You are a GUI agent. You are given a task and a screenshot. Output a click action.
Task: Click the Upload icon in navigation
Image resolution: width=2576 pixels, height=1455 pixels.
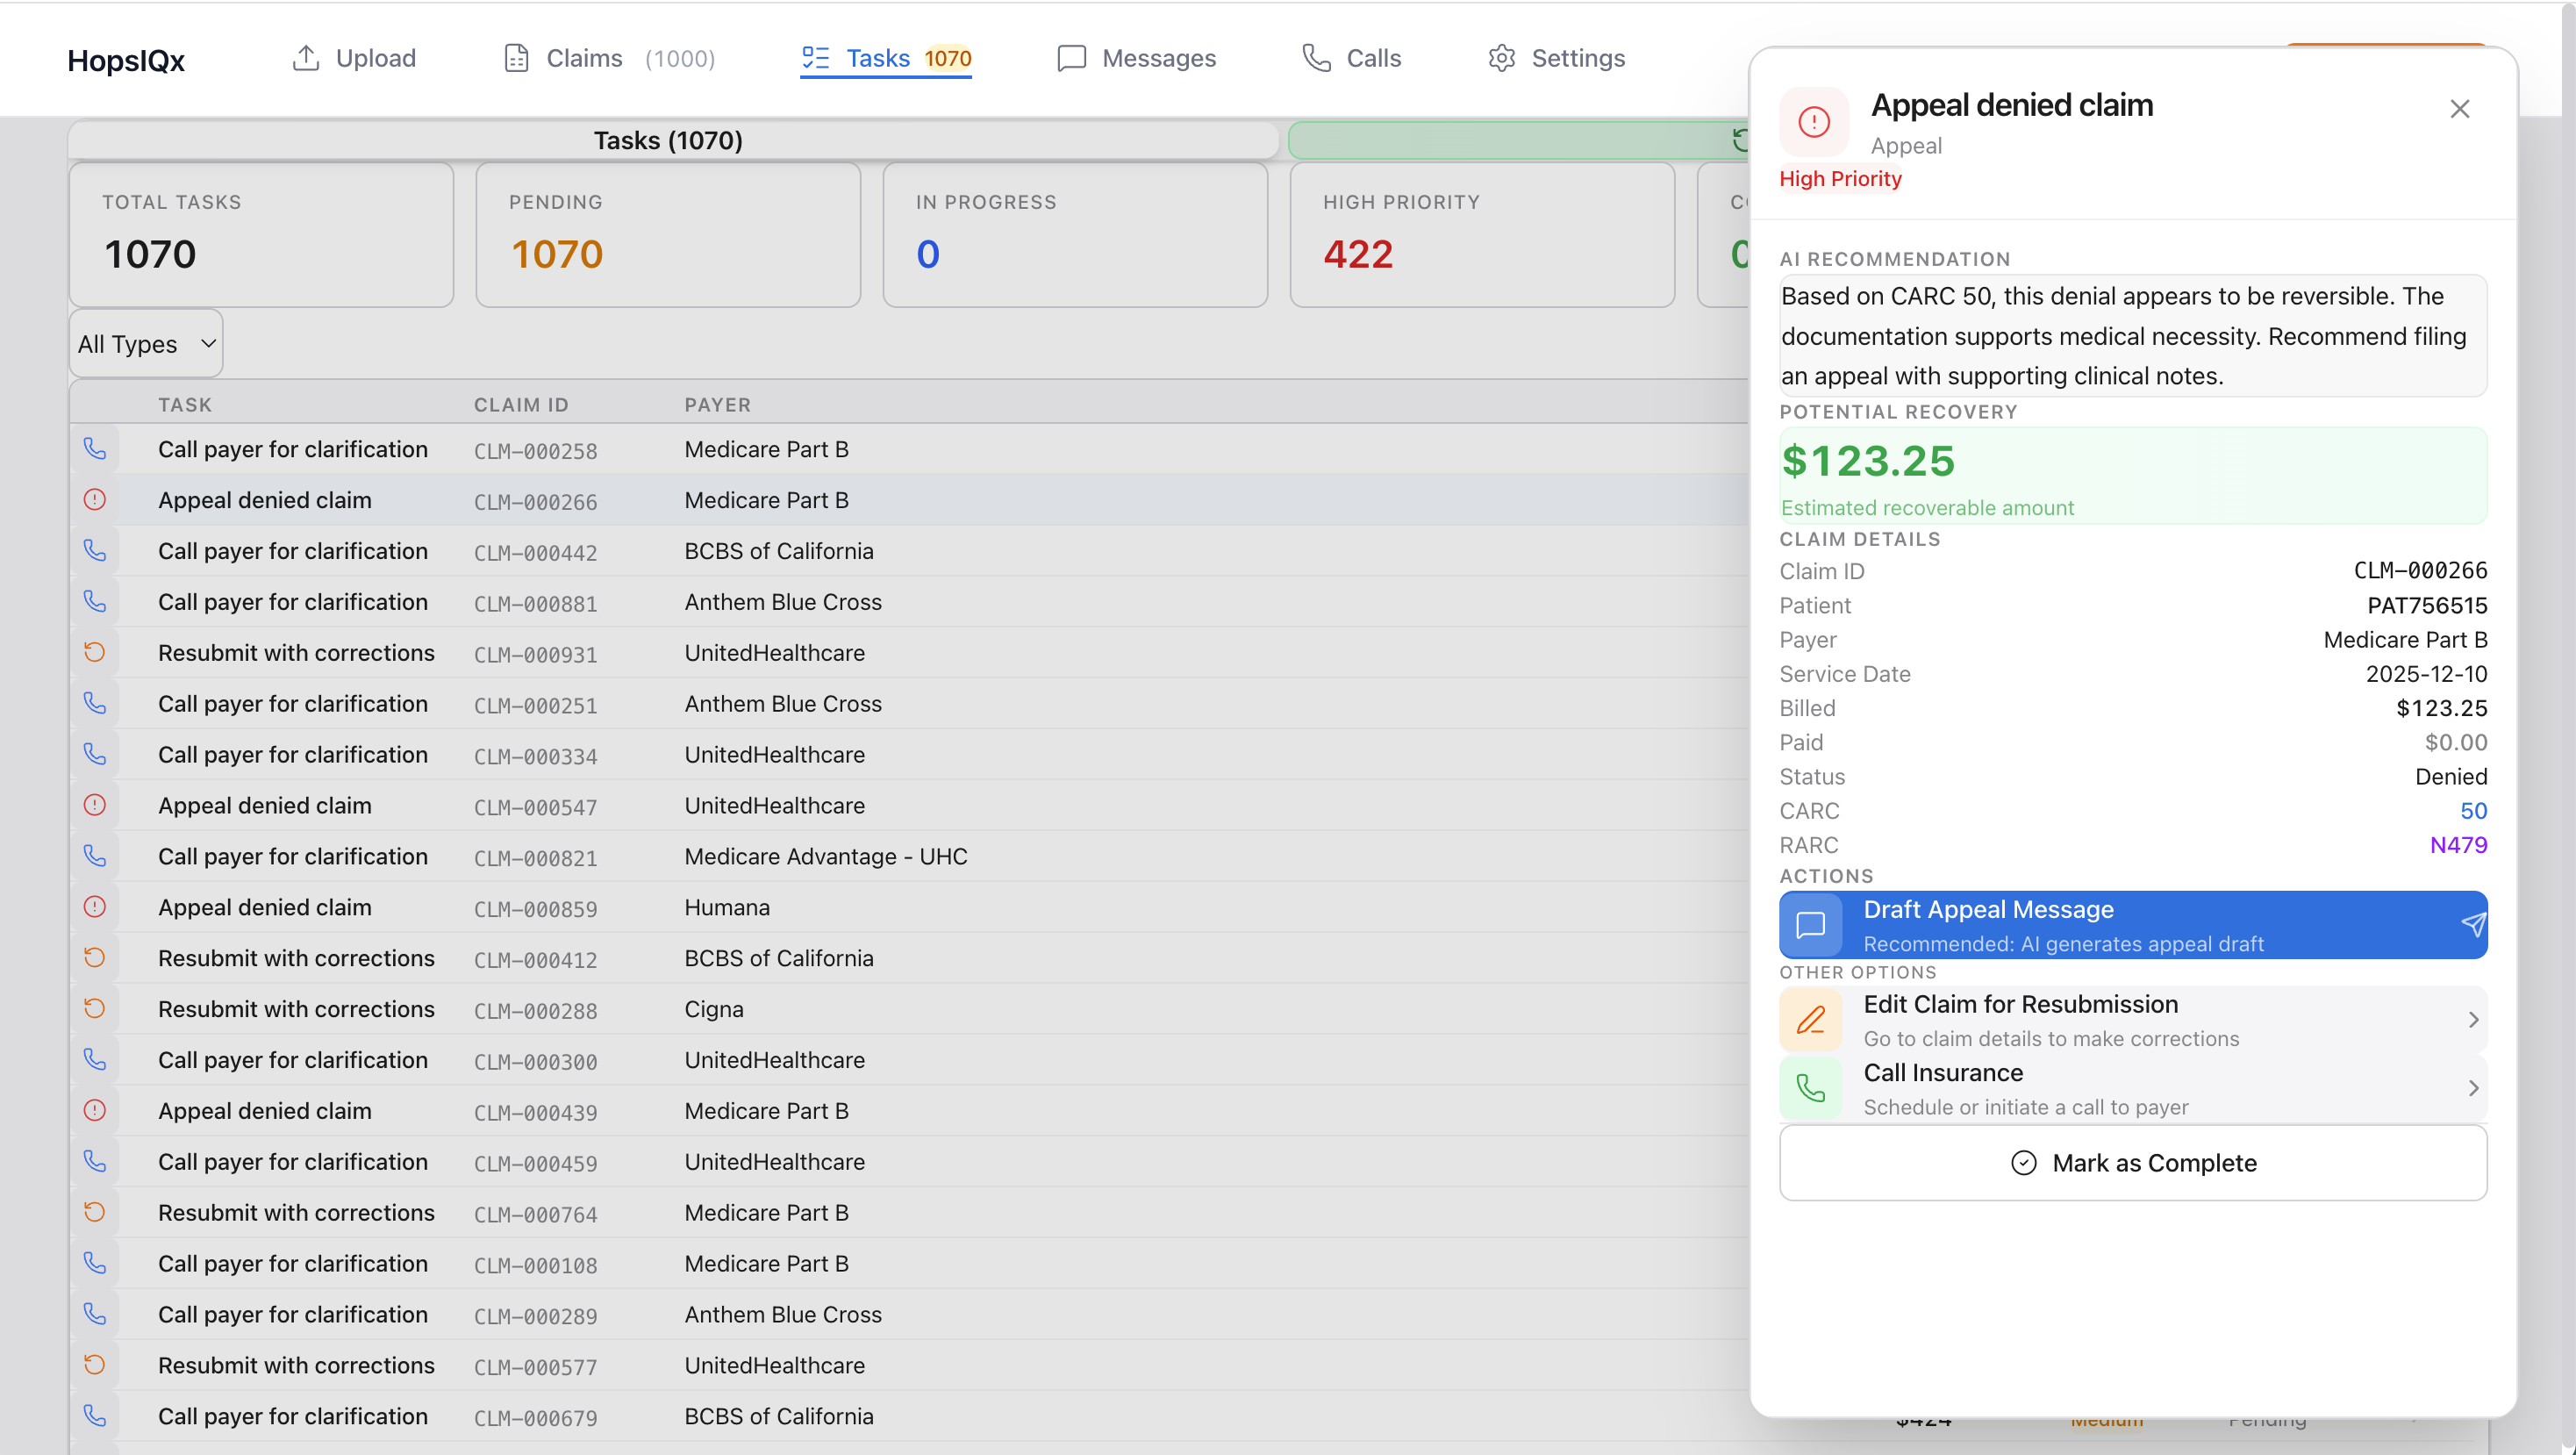305,58
